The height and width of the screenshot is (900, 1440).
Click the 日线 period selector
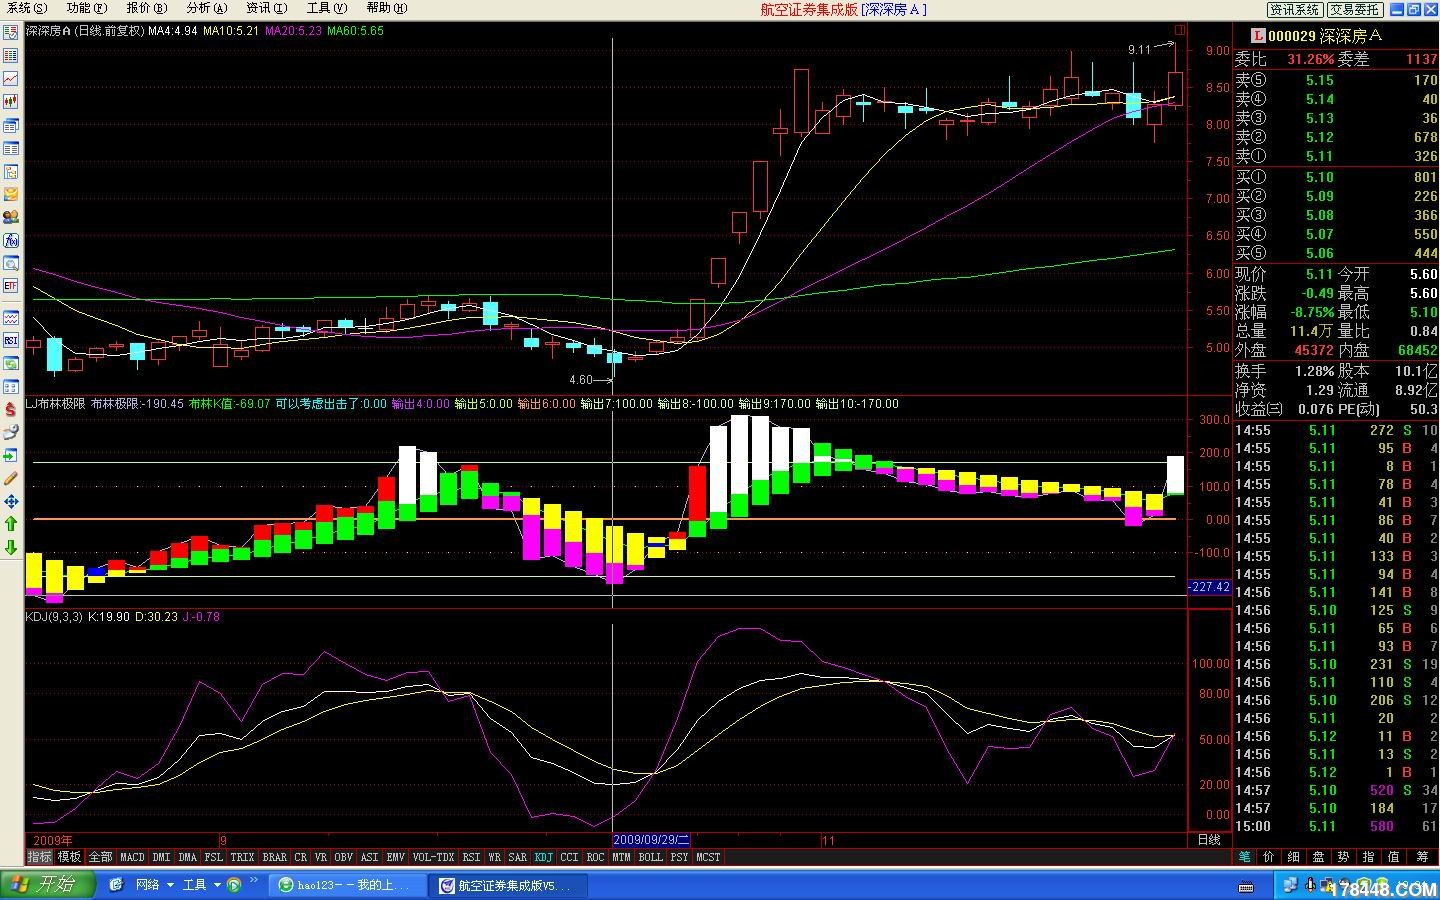(1209, 840)
